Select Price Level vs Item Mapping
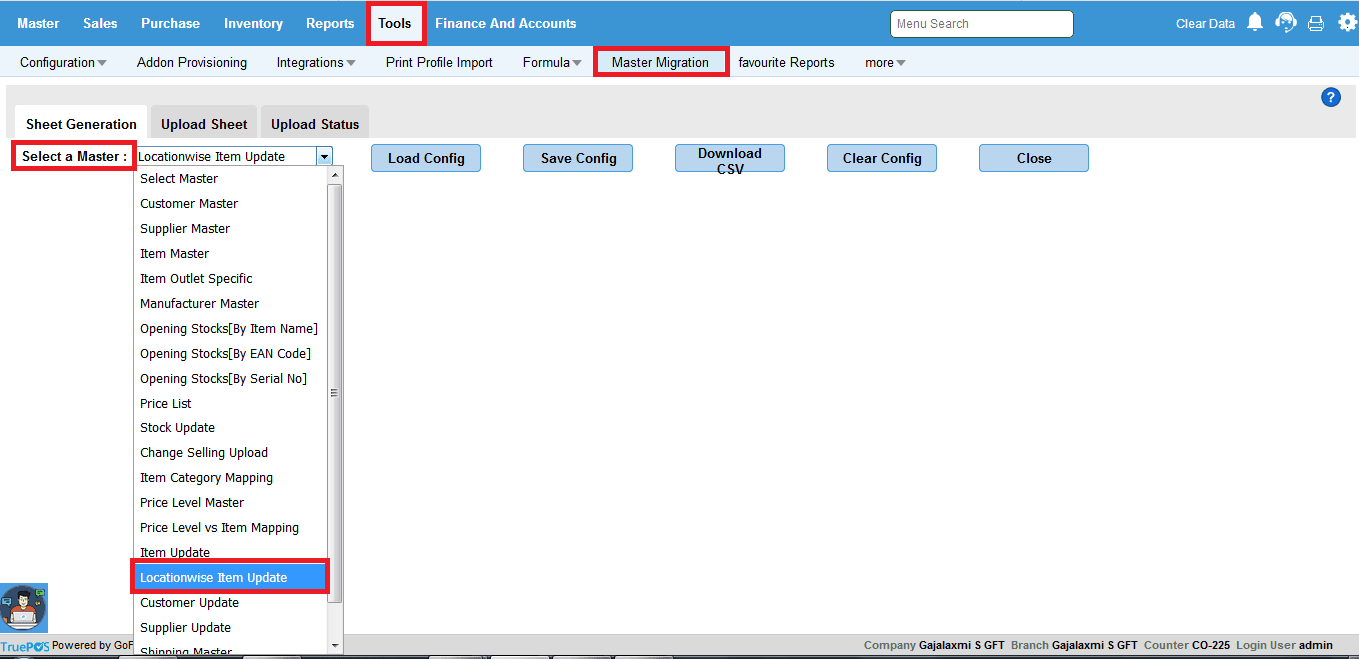Screen dimensions: 1359x659 [231, 527]
